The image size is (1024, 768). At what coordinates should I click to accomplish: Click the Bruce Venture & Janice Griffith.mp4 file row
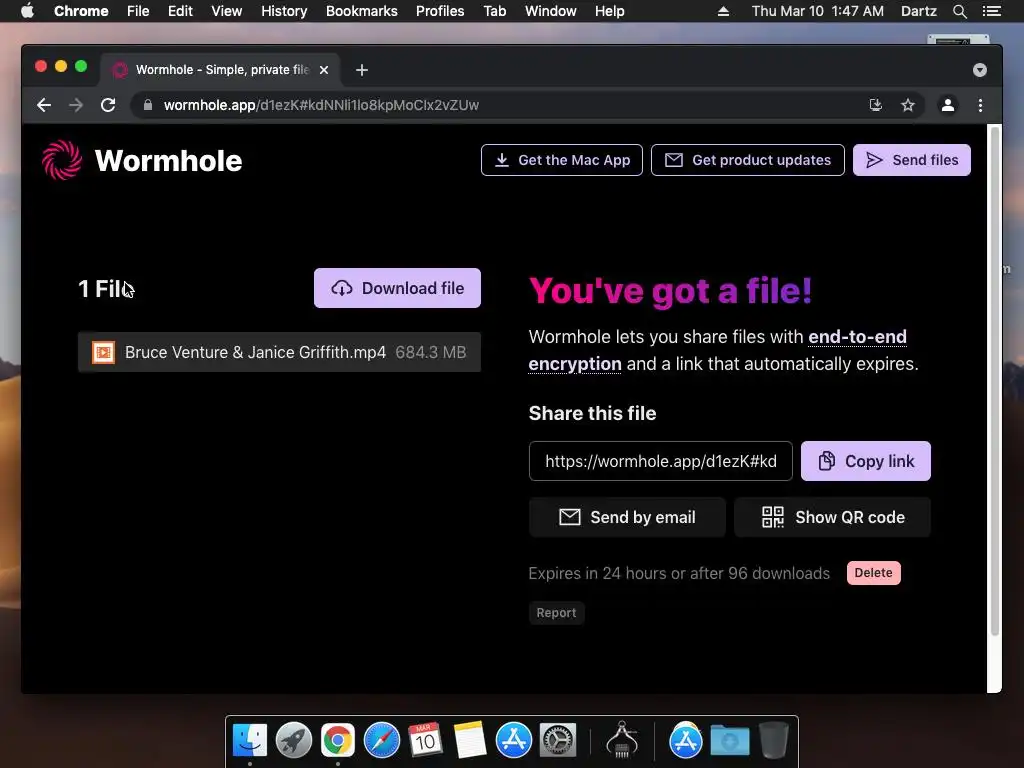(279, 352)
